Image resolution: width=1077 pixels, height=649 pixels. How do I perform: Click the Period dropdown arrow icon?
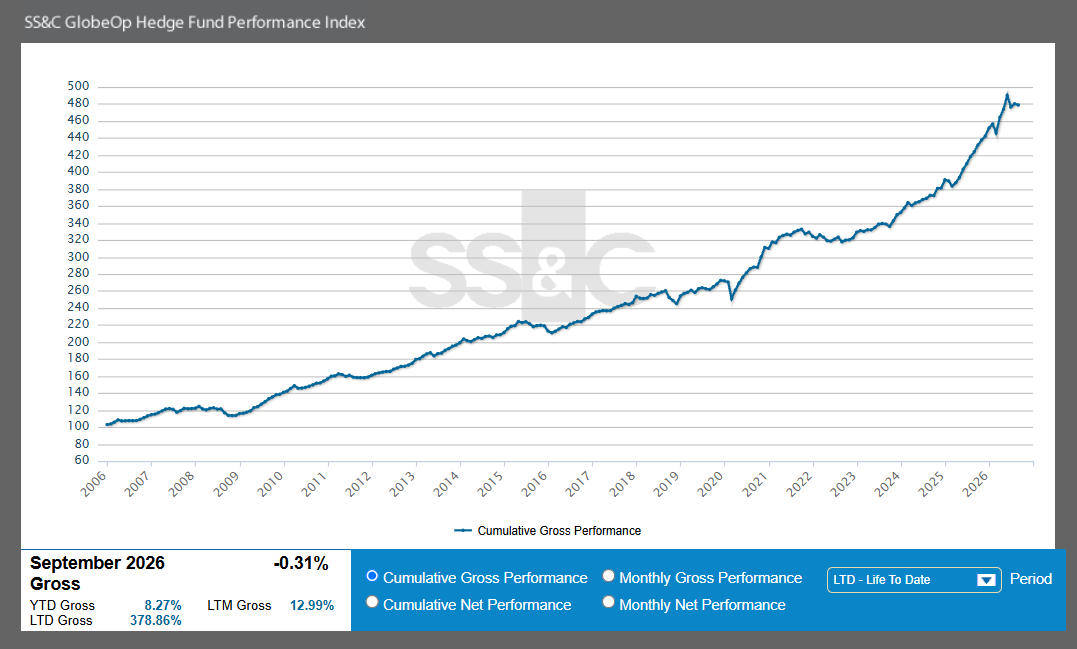pyautogui.click(x=986, y=580)
